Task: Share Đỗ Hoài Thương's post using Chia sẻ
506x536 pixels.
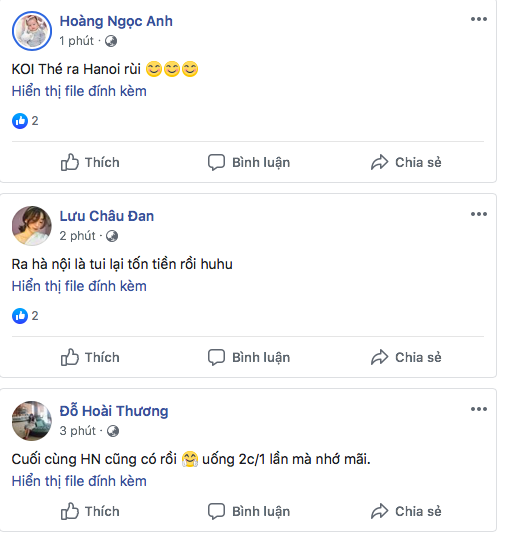Action: [406, 512]
